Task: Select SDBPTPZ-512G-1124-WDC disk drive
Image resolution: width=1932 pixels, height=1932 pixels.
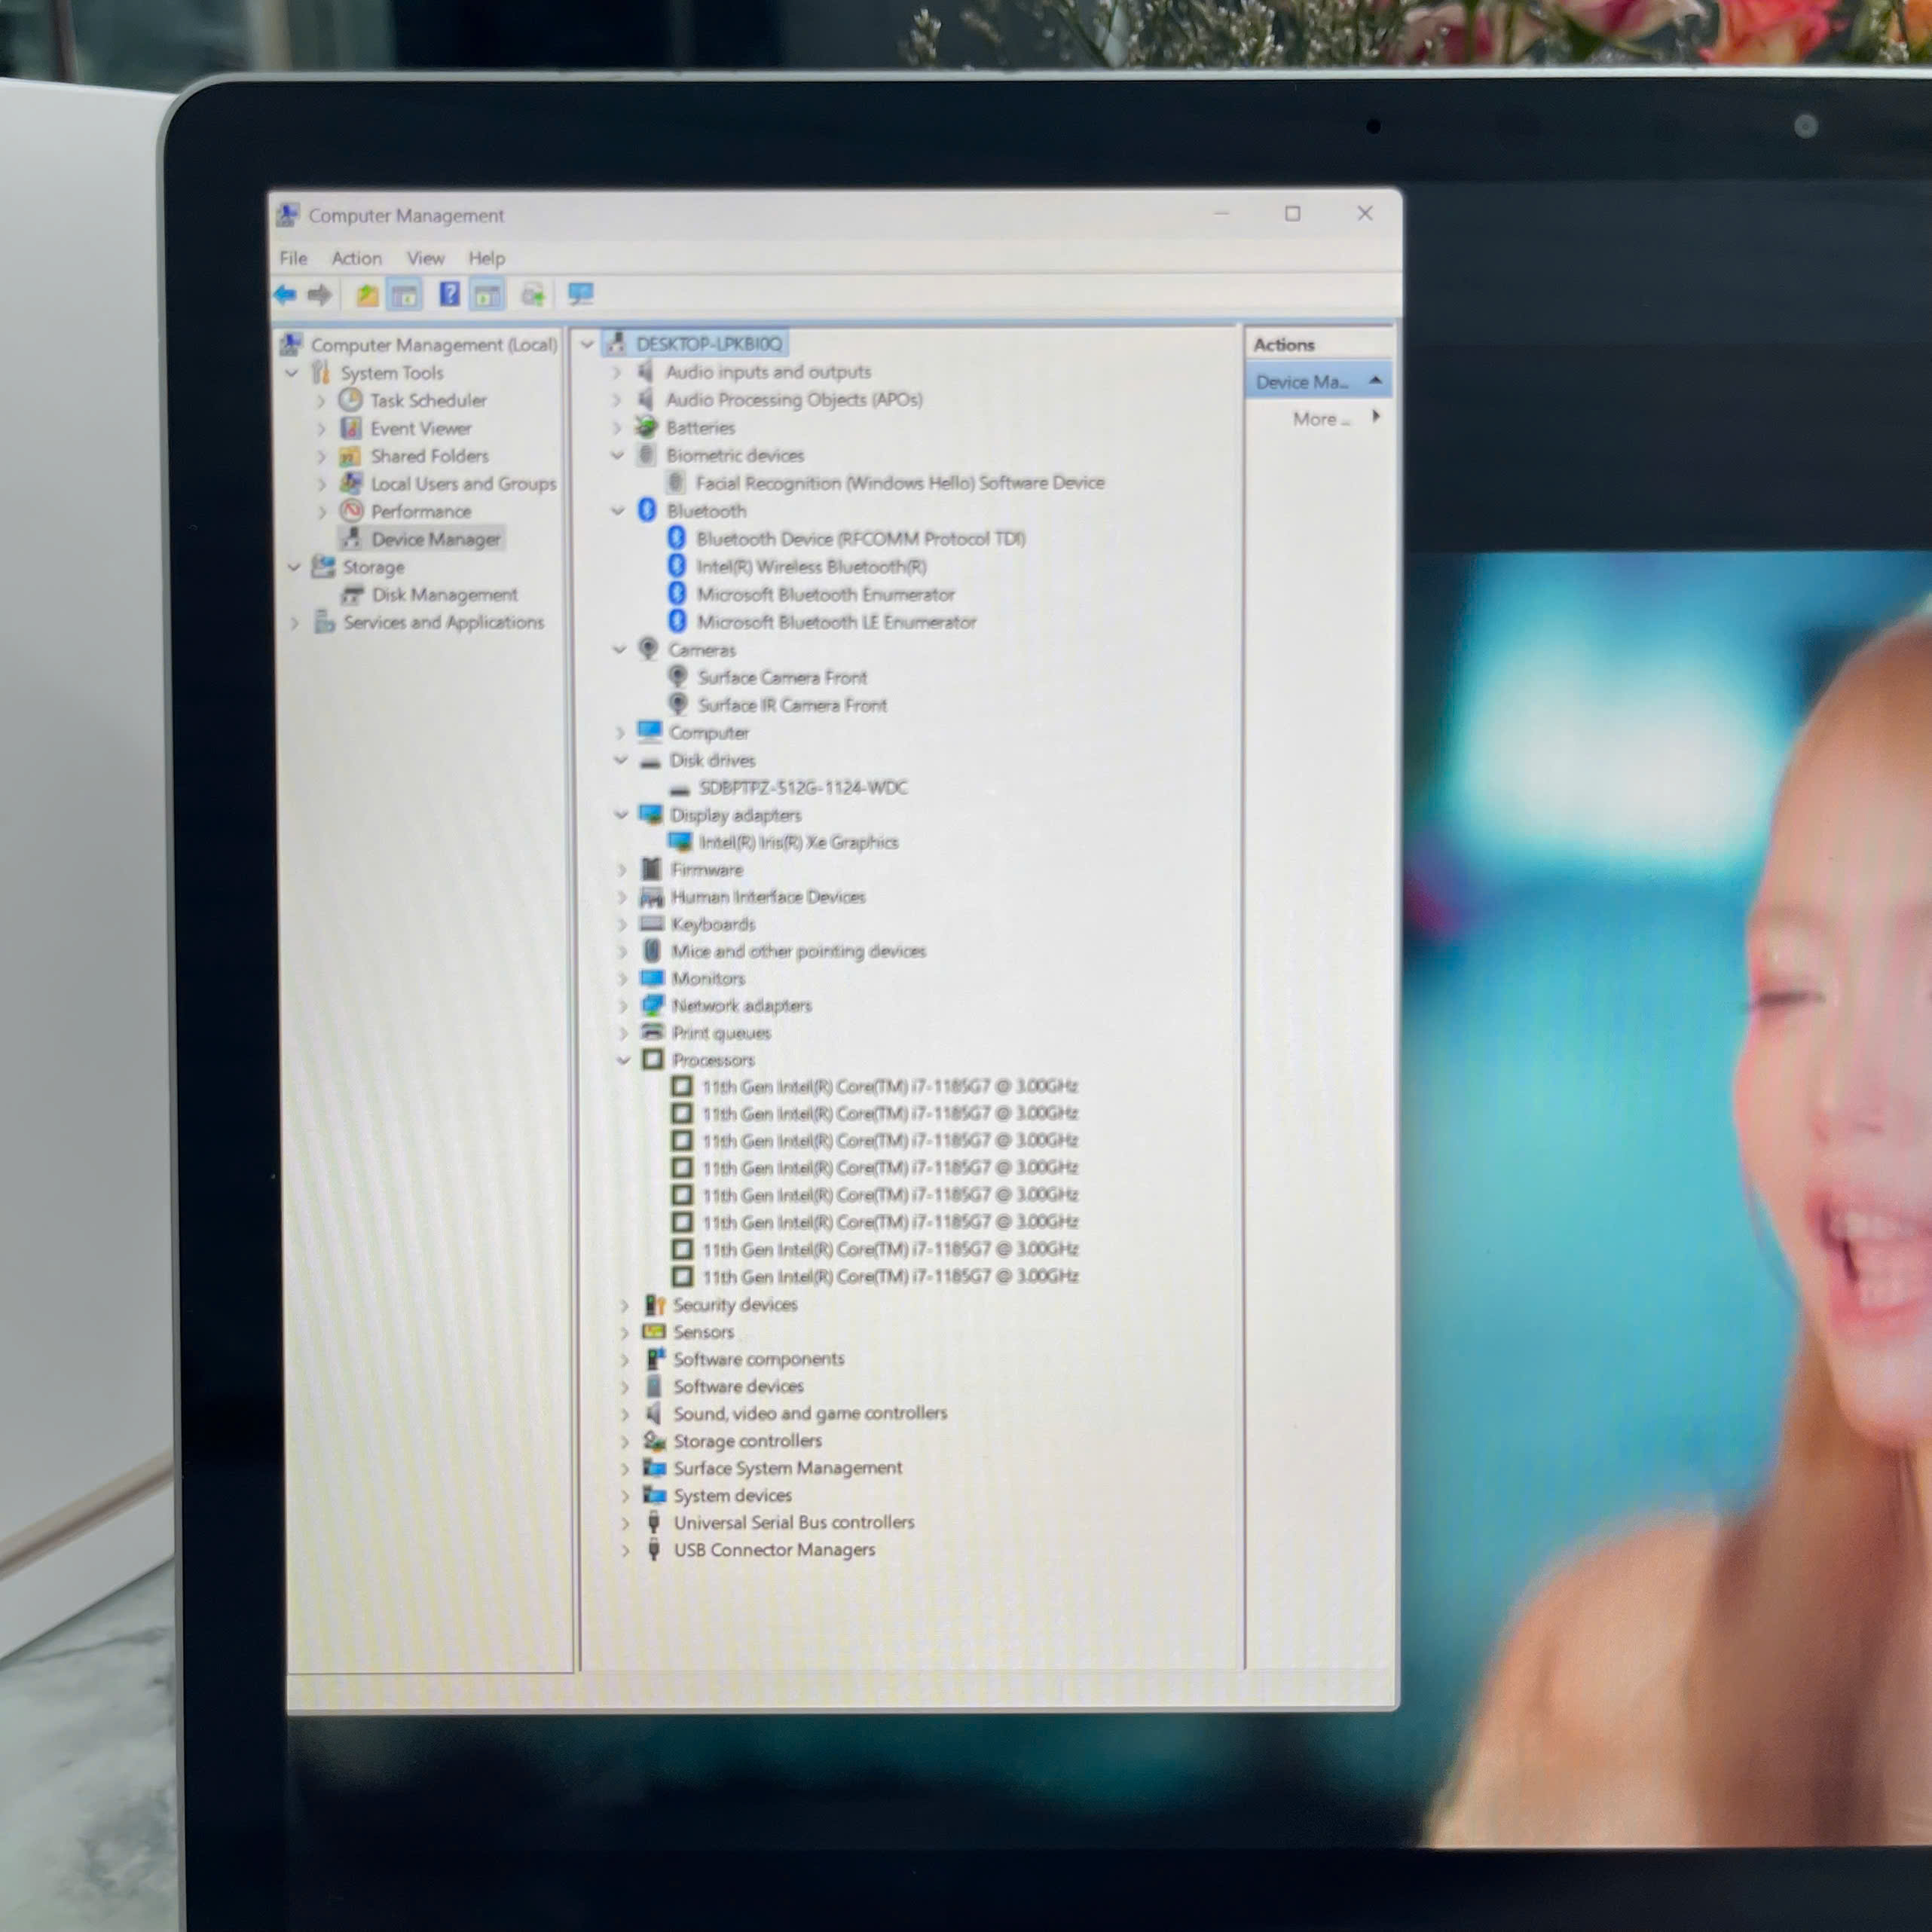Action: tap(803, 788)
